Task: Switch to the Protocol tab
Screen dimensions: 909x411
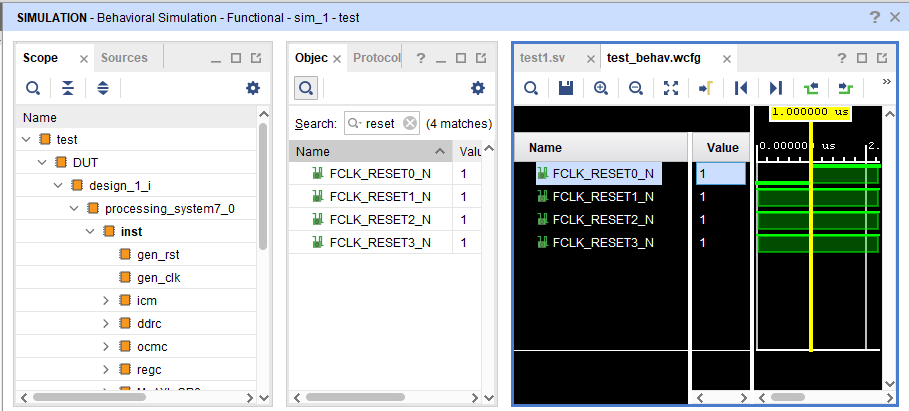Action: 377,58
